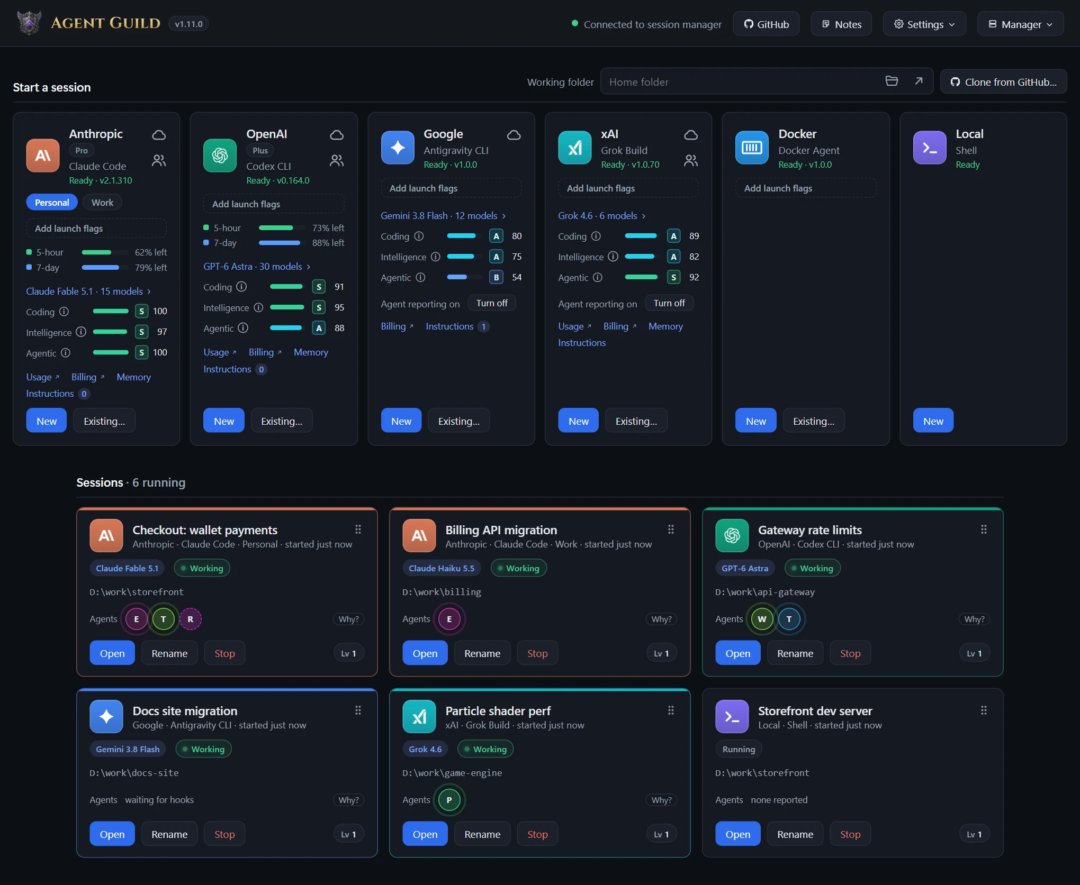Image resolution: width=1080 pixels, height=885 pixels.
Task: Click Existing... on the Docker card
Action: point(813,421)
